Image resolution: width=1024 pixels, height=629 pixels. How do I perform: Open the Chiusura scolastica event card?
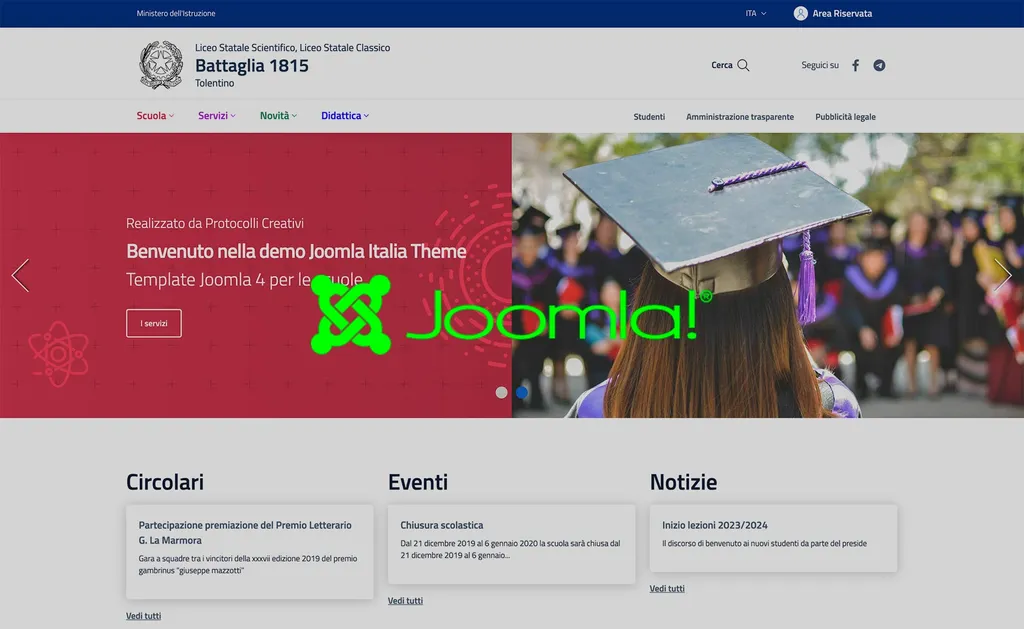pyautogui.click(x=511, y=543)
